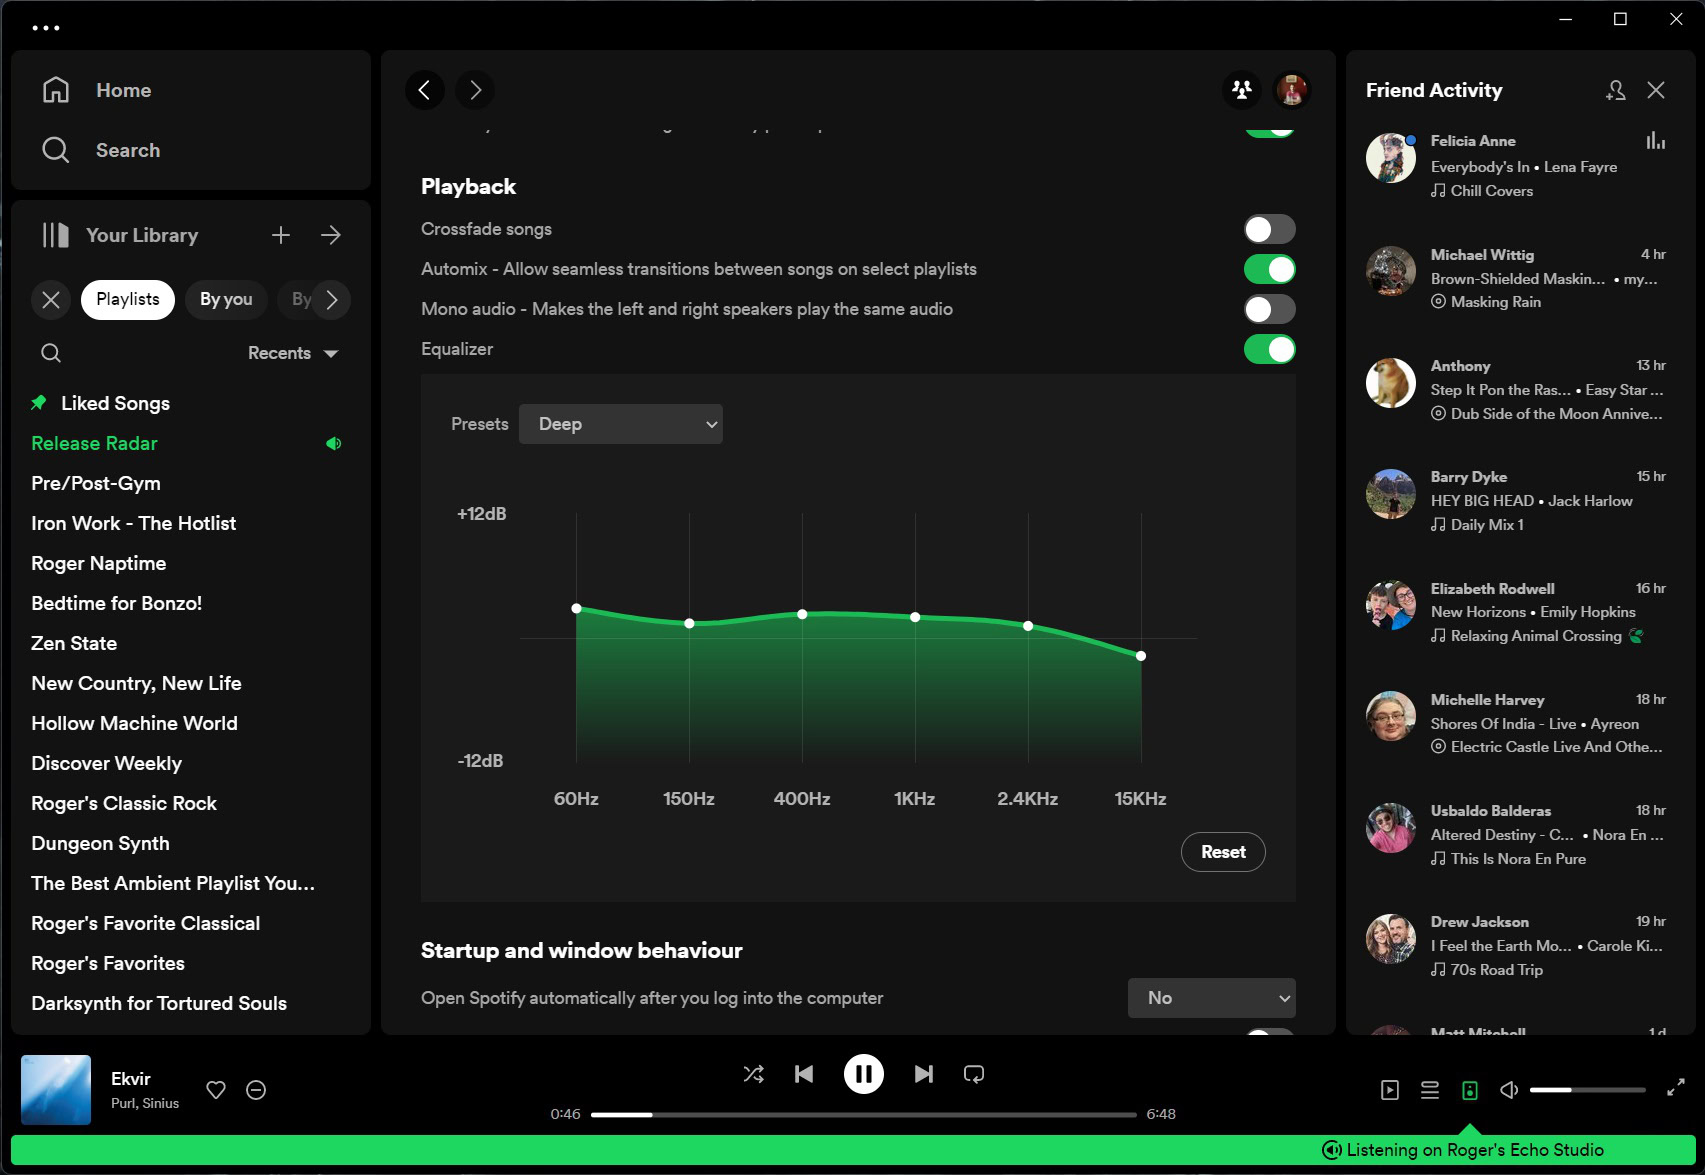The image size is (1705, 1175).
Task: Skip to next track
Action: click(x=924, y=1074)
